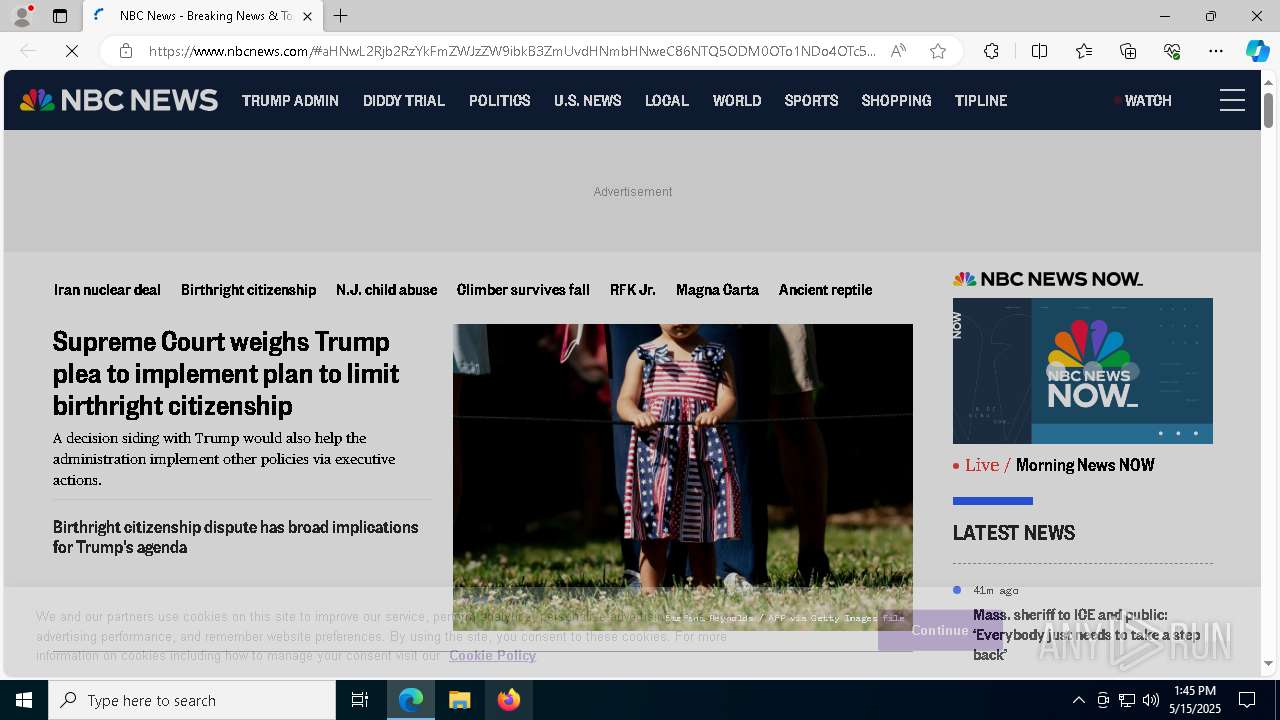Open Climber survives fall topic

point(523,289)
